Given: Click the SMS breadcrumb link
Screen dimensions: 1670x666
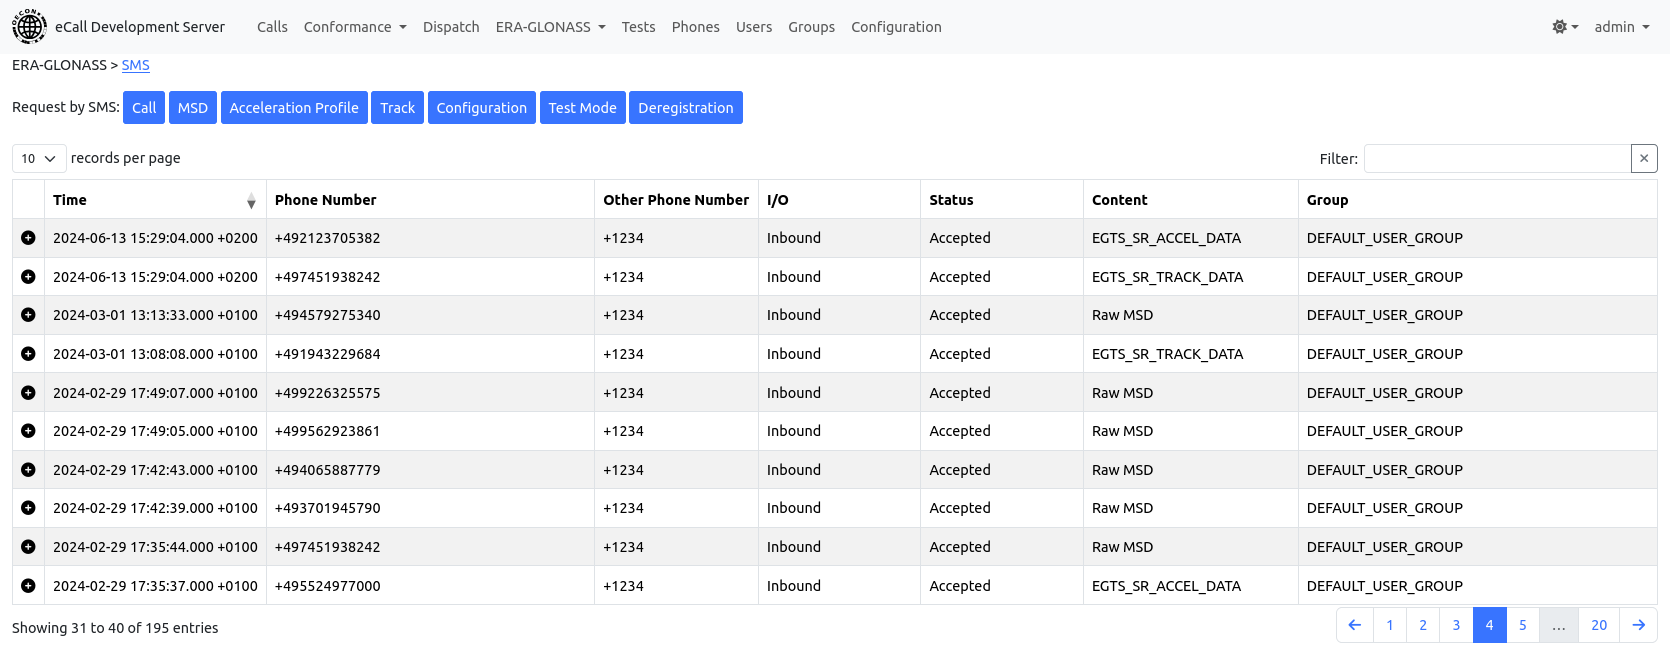Looking at the screenshot, I should point(136,65).
